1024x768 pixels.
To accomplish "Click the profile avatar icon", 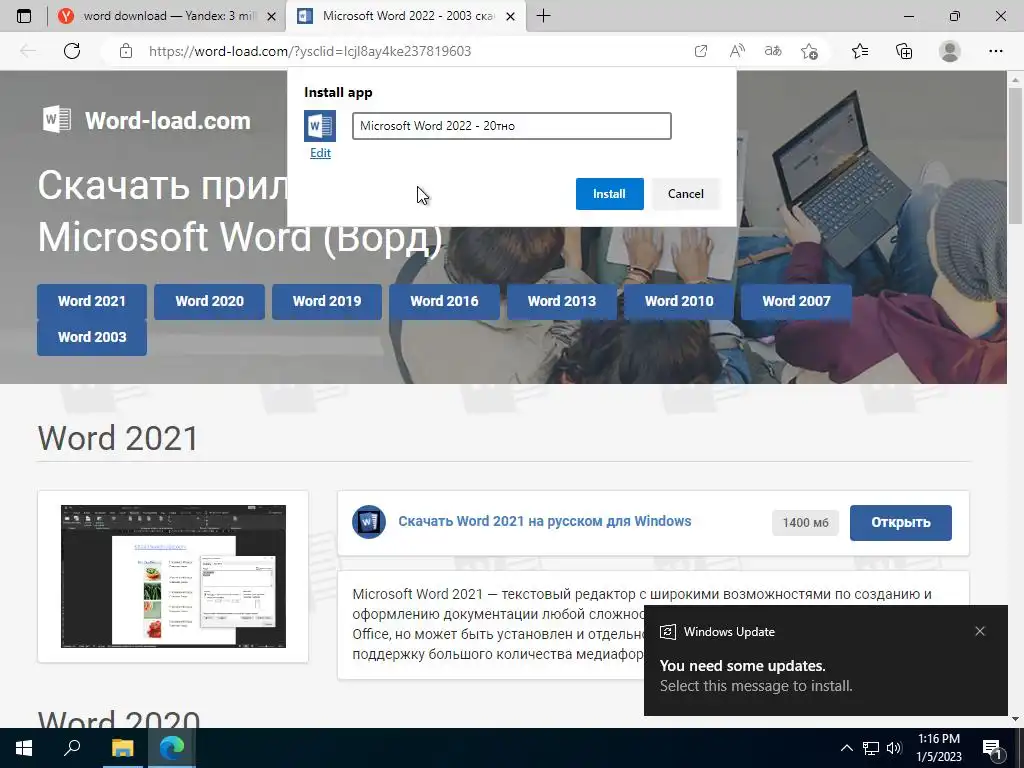I will point(950,51).
